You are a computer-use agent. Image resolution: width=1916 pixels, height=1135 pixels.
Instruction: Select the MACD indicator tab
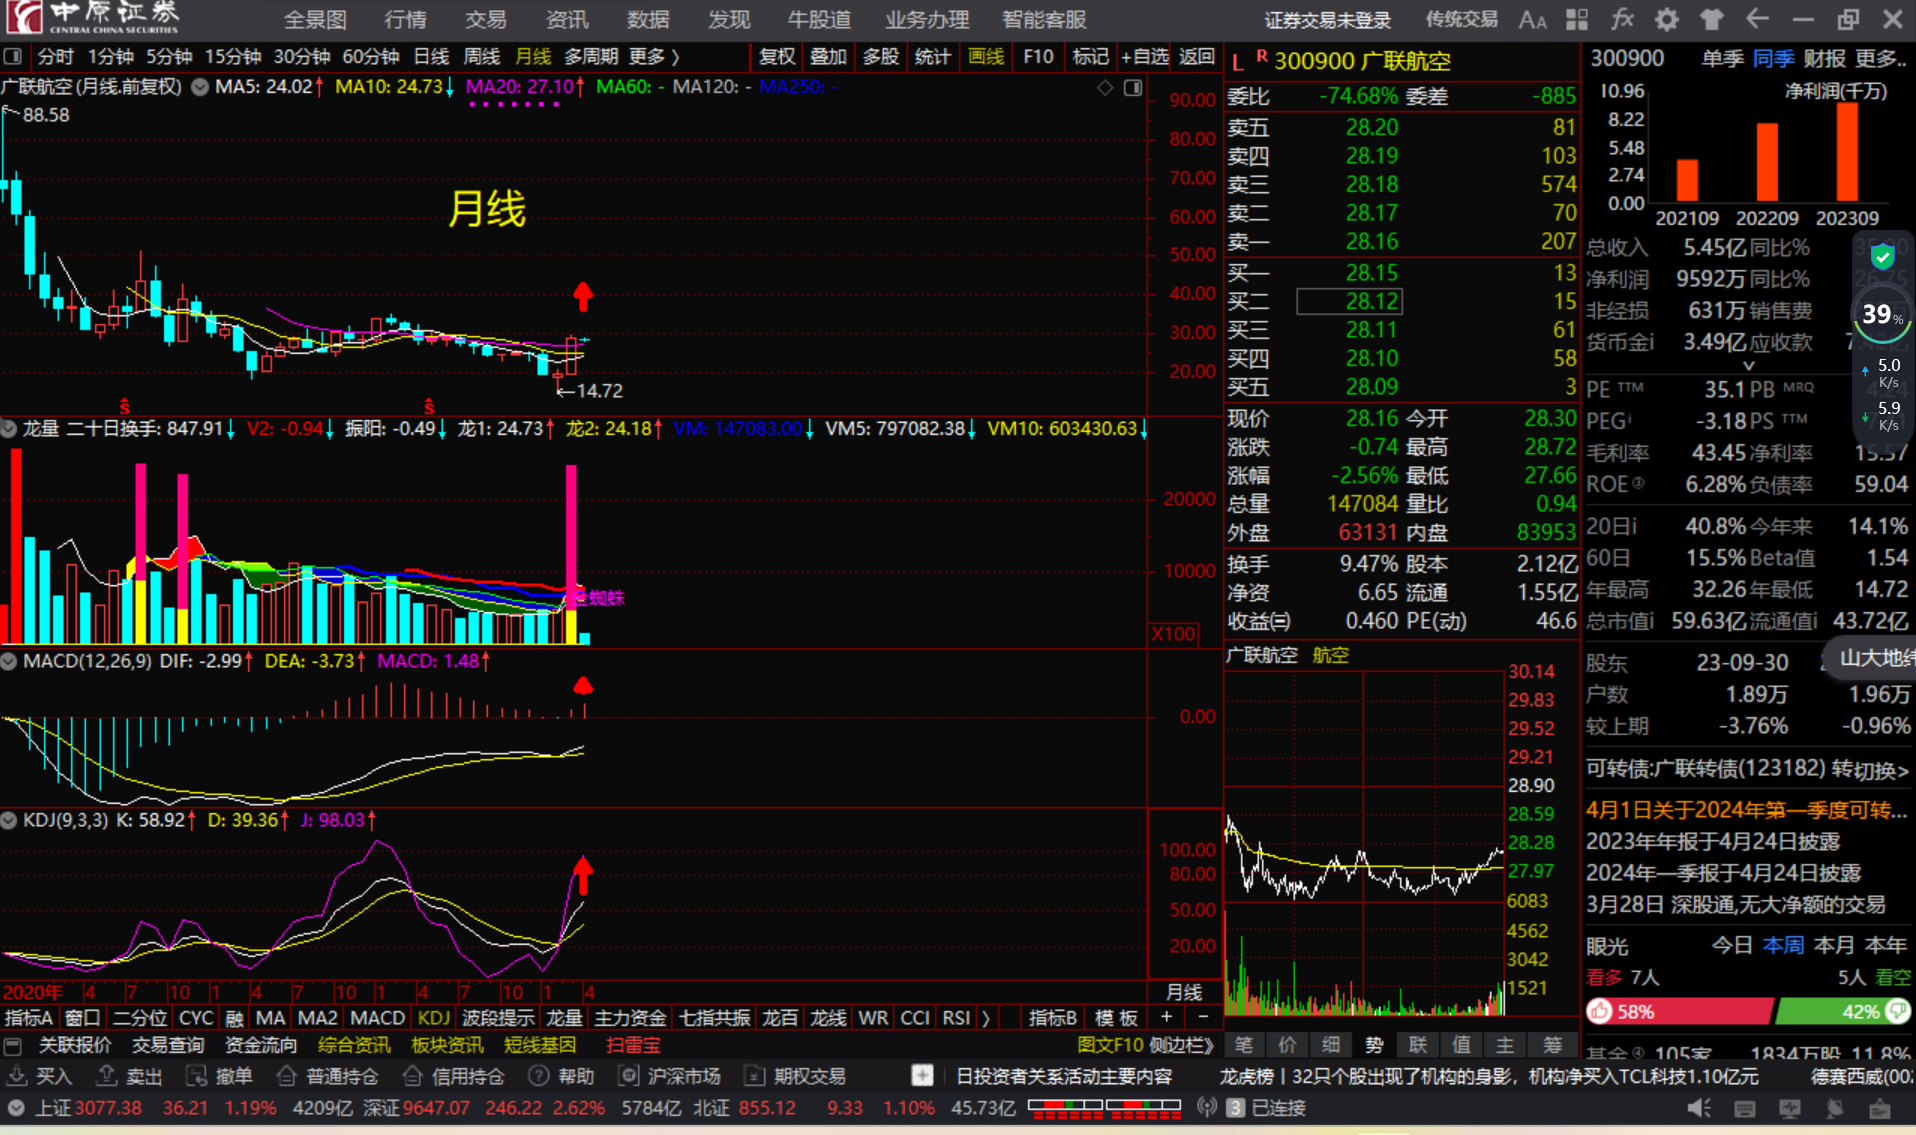click(377, 1018)
